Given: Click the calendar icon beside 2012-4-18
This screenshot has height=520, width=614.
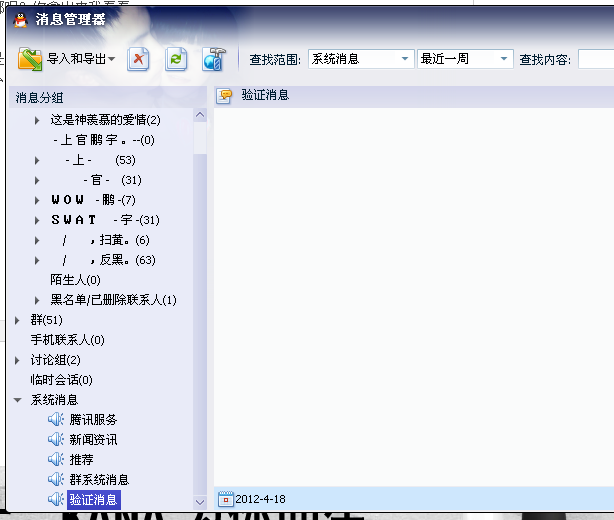Looking at the screenshot, I should pyautogui.click(x=225, y=499).
